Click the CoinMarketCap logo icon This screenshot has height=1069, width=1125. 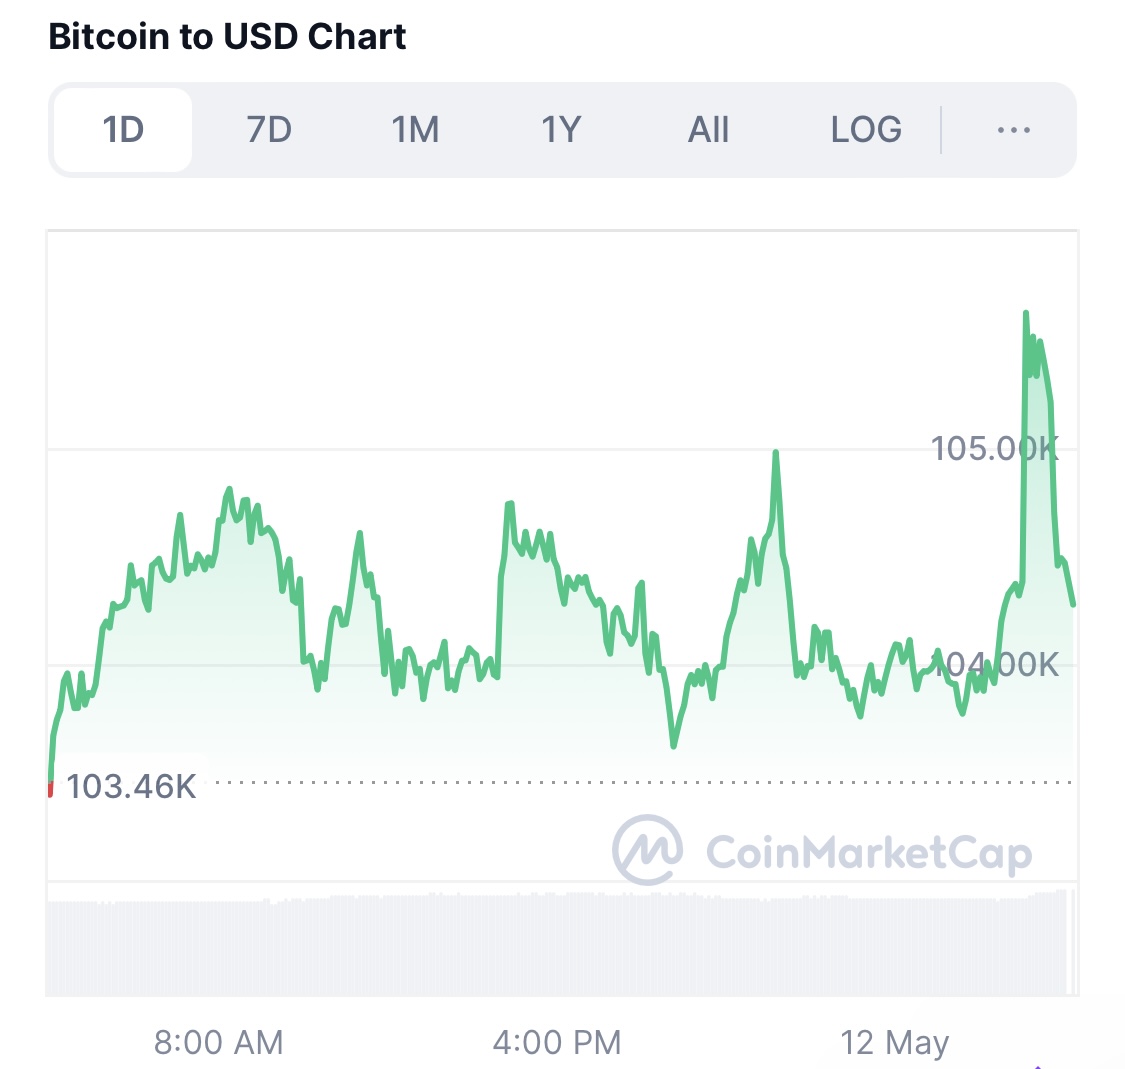point(647,849)
